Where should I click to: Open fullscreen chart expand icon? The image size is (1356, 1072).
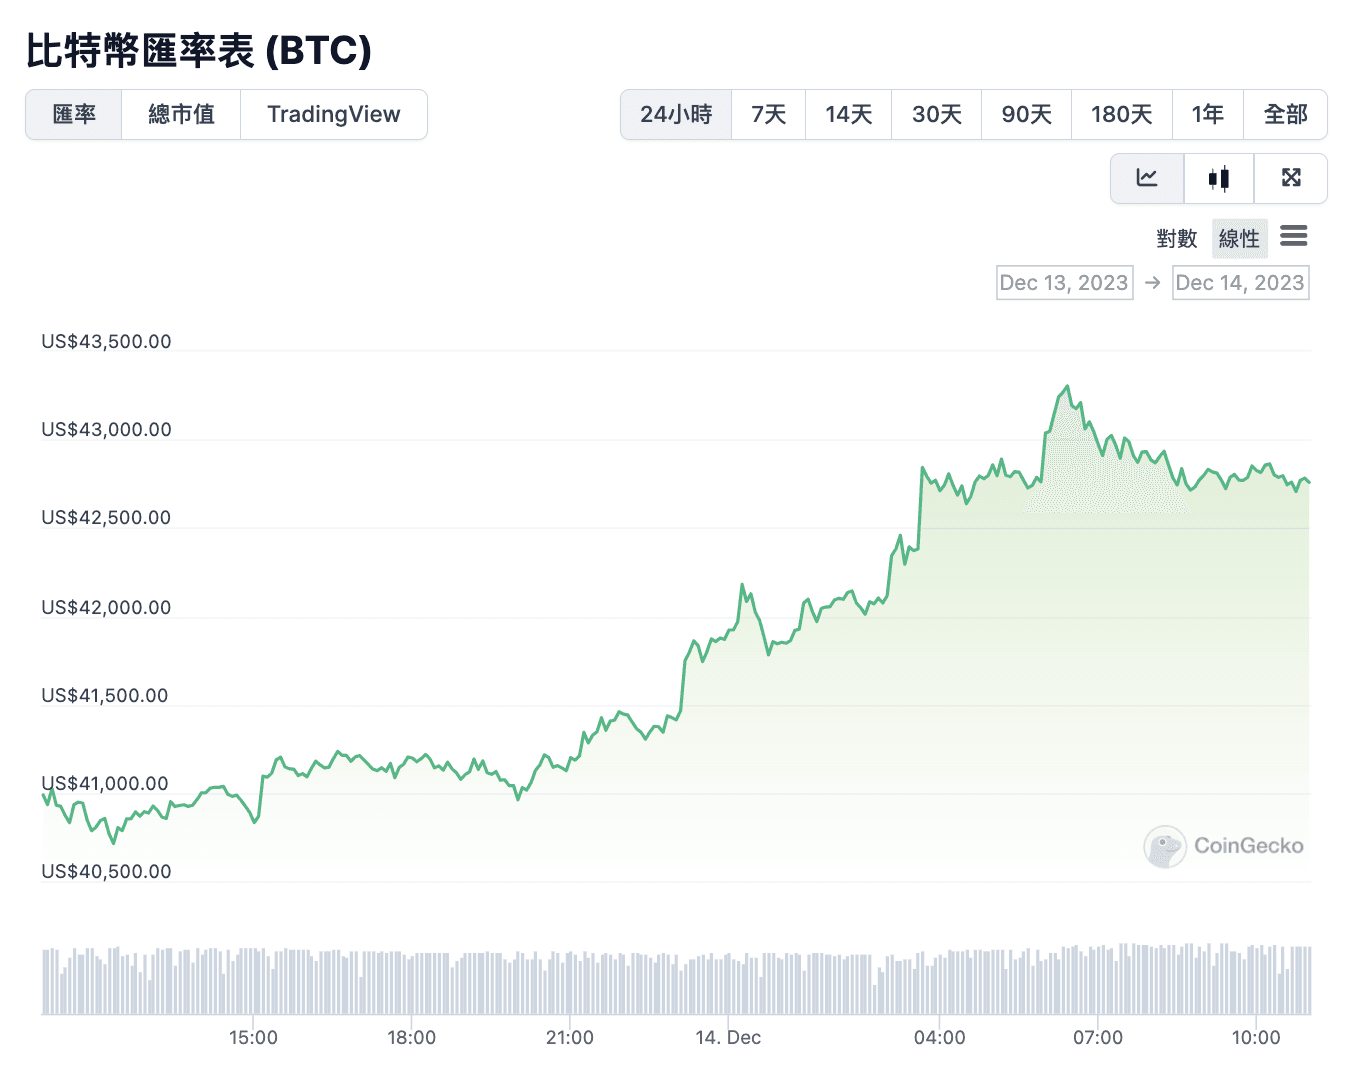coord(1291,178)
